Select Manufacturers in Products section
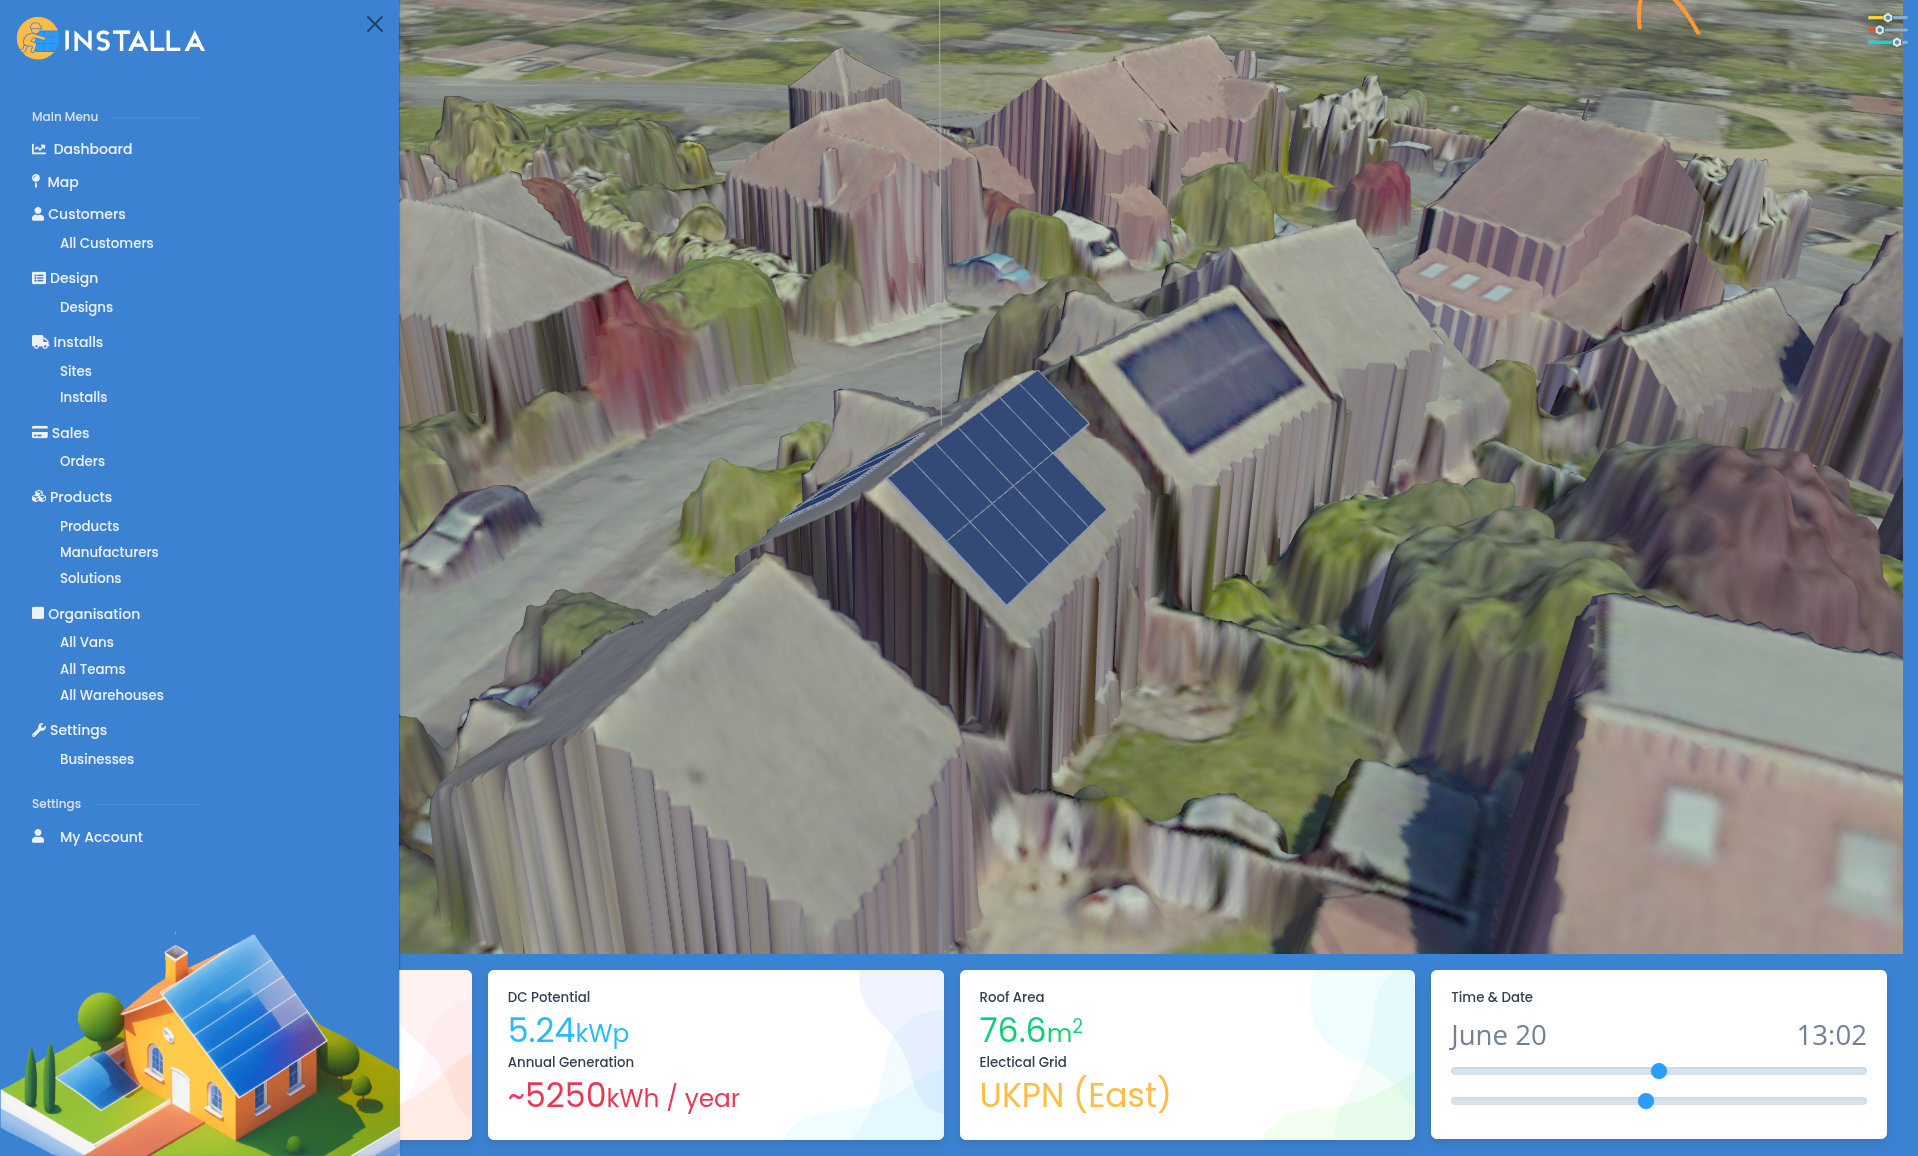The height and width of the screenshot is (1156, 1918). (109, 552)
